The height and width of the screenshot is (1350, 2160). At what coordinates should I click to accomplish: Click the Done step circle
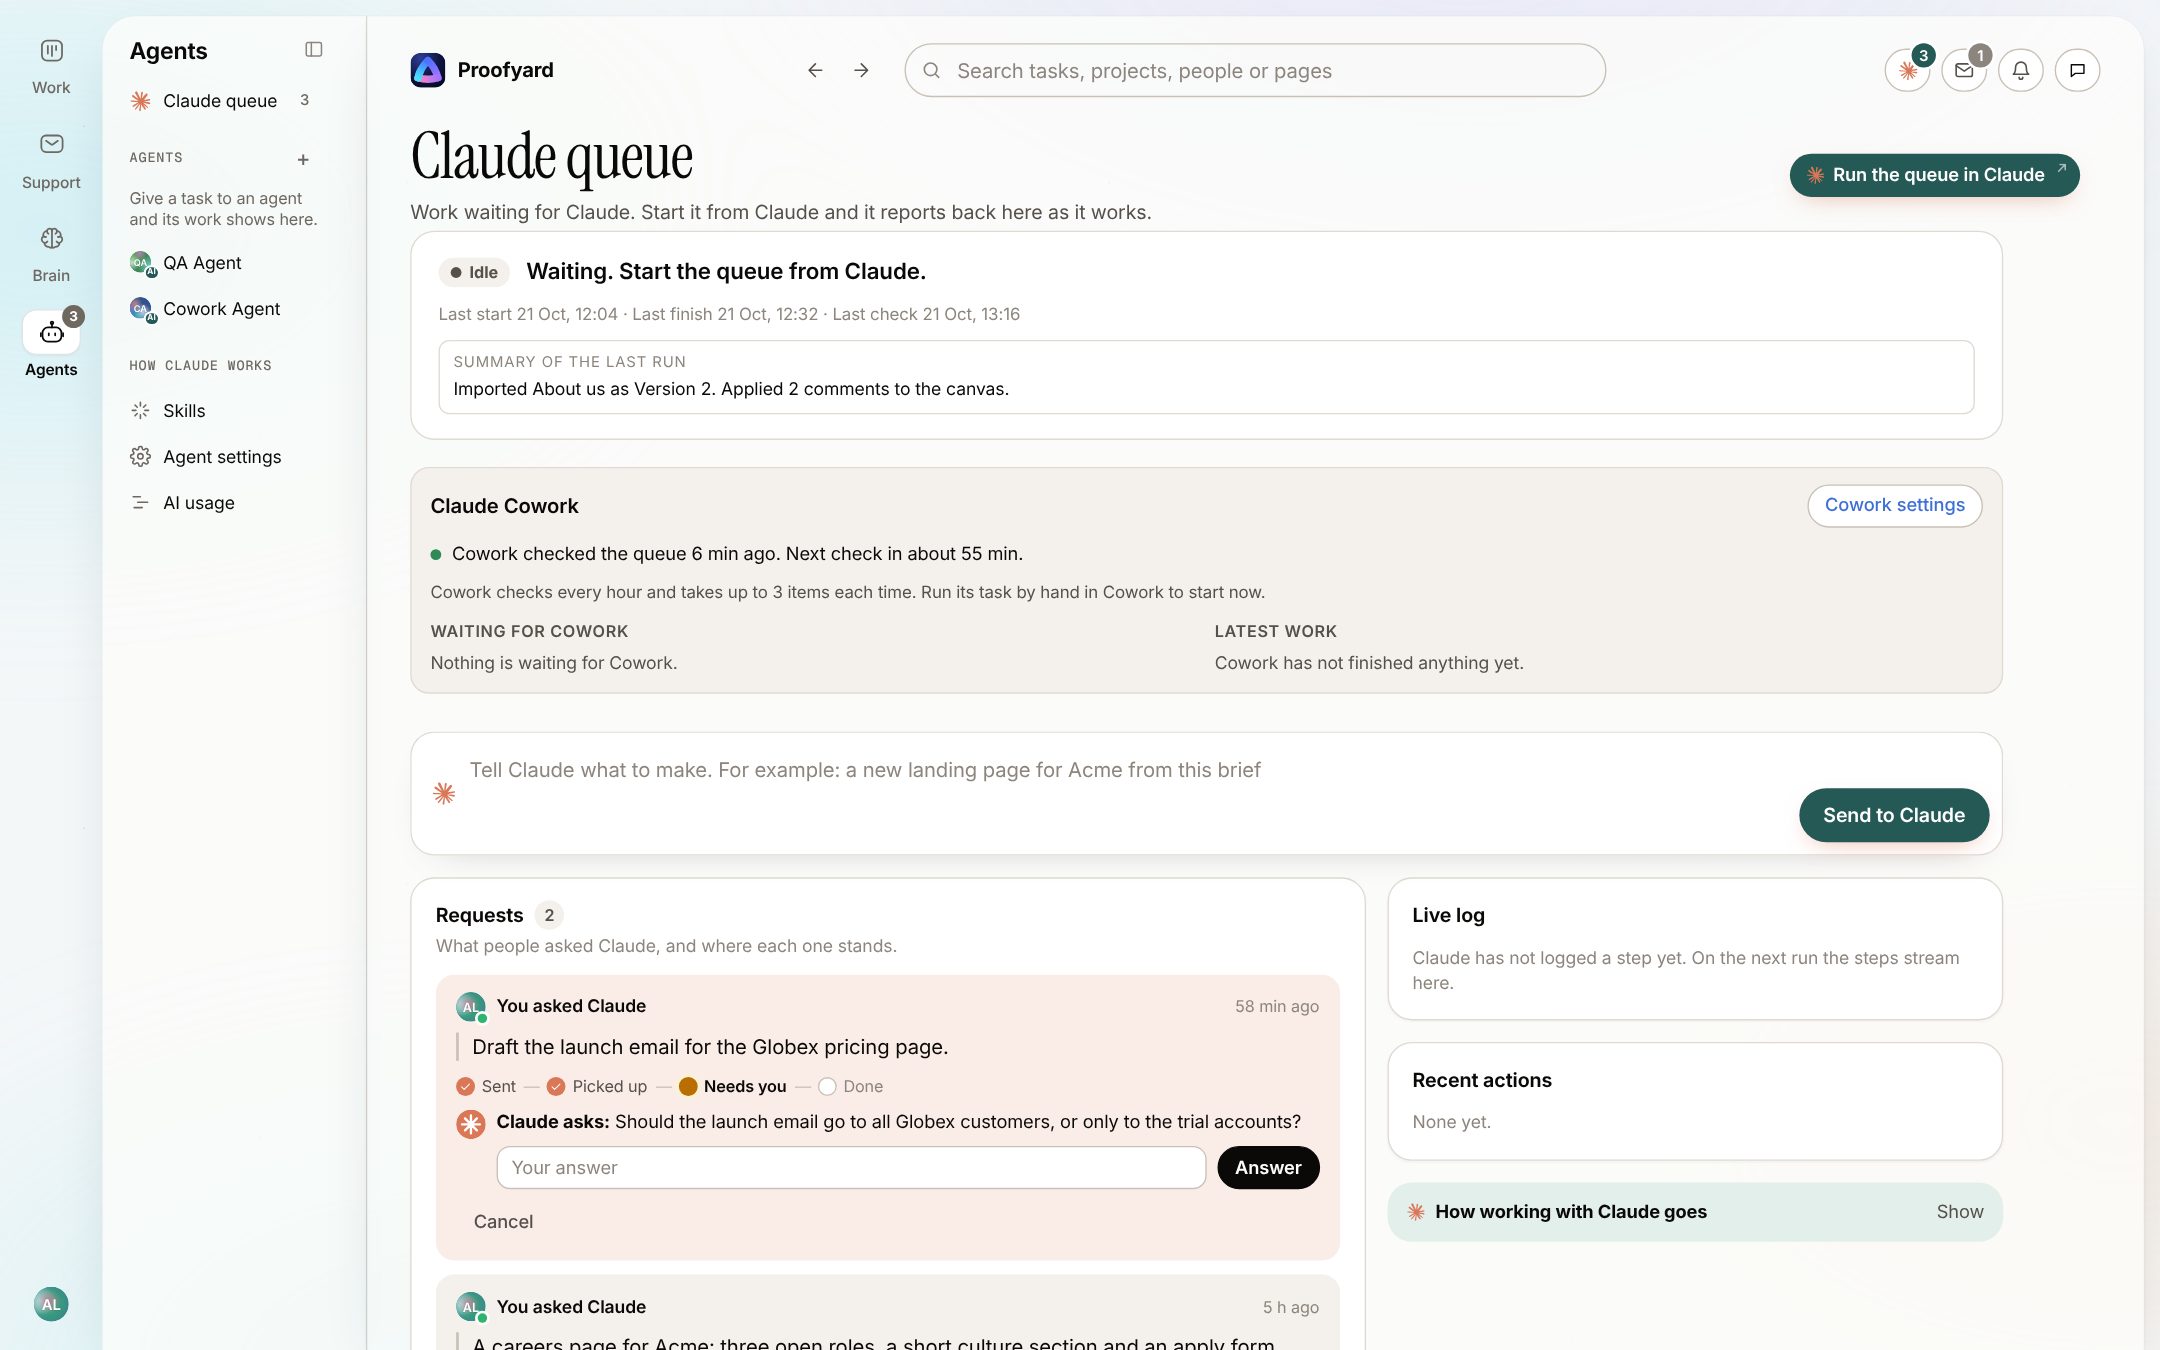click(827, 1087)
